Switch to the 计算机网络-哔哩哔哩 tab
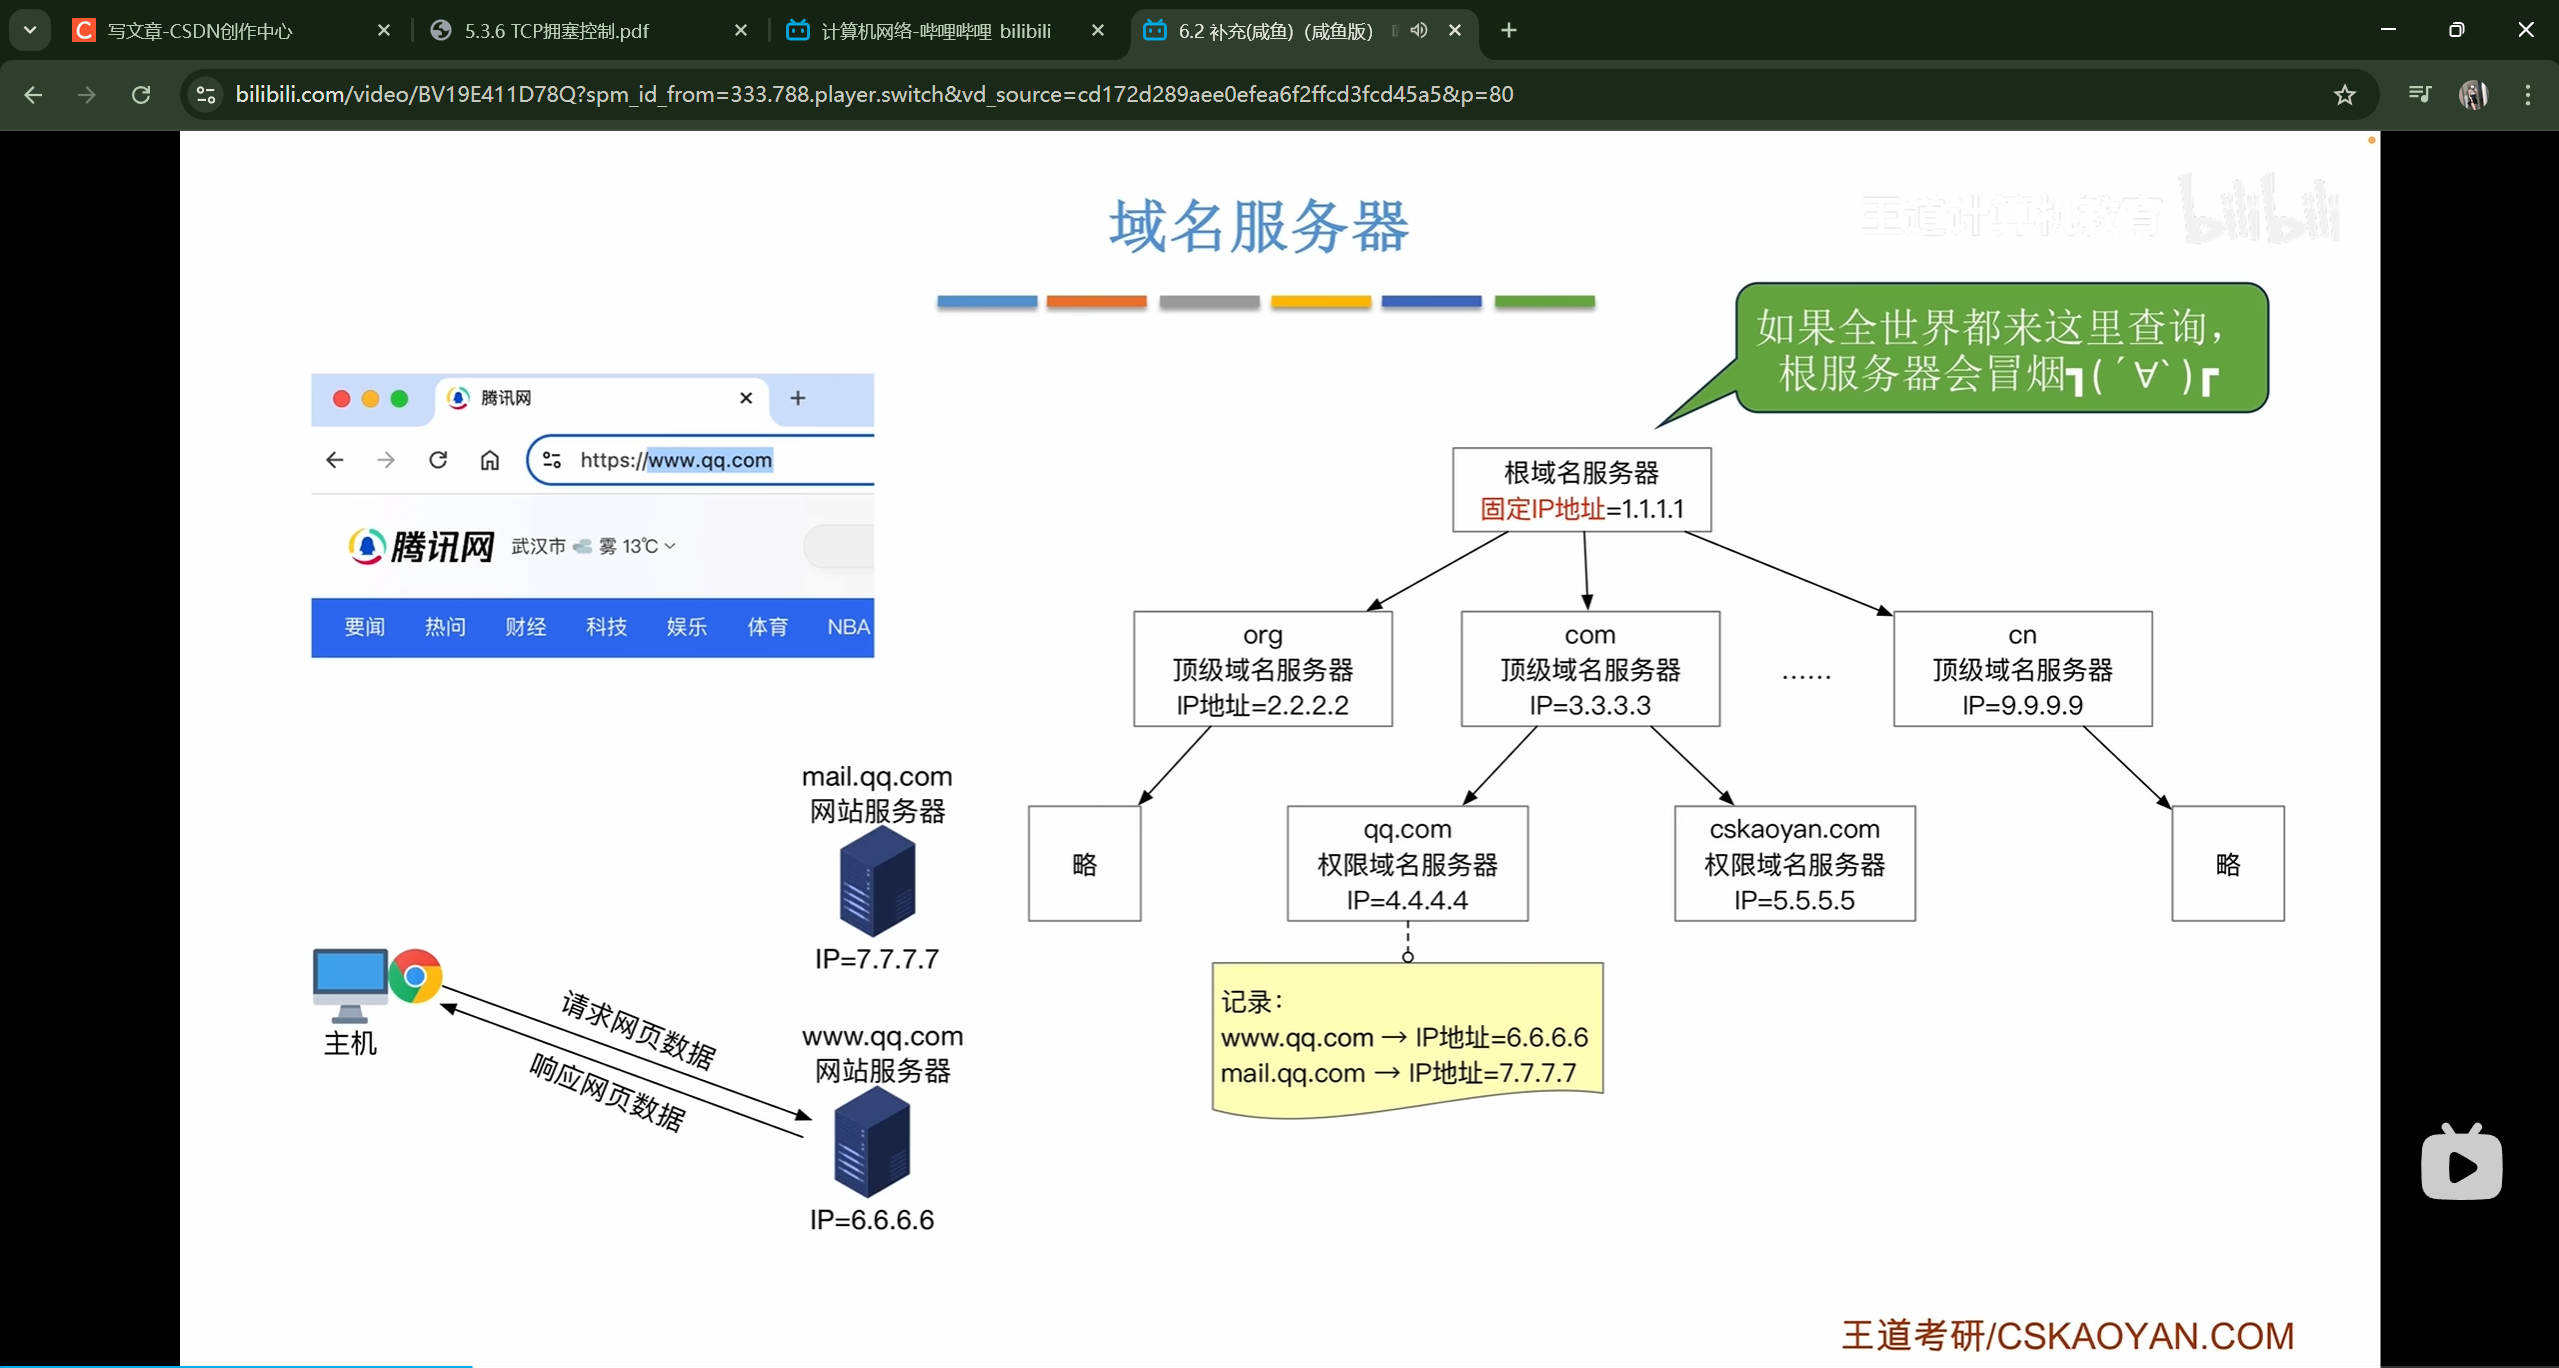 pyautogui.click(x=935, y=30)
